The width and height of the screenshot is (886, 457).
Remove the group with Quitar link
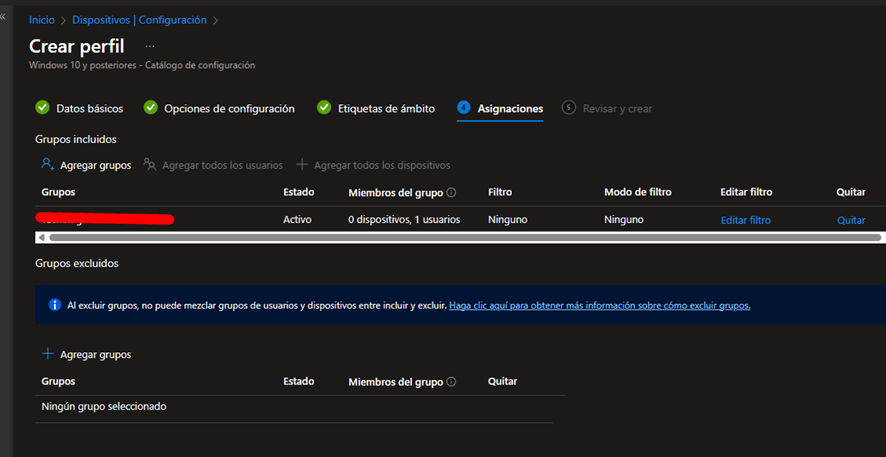click(851, 220)
